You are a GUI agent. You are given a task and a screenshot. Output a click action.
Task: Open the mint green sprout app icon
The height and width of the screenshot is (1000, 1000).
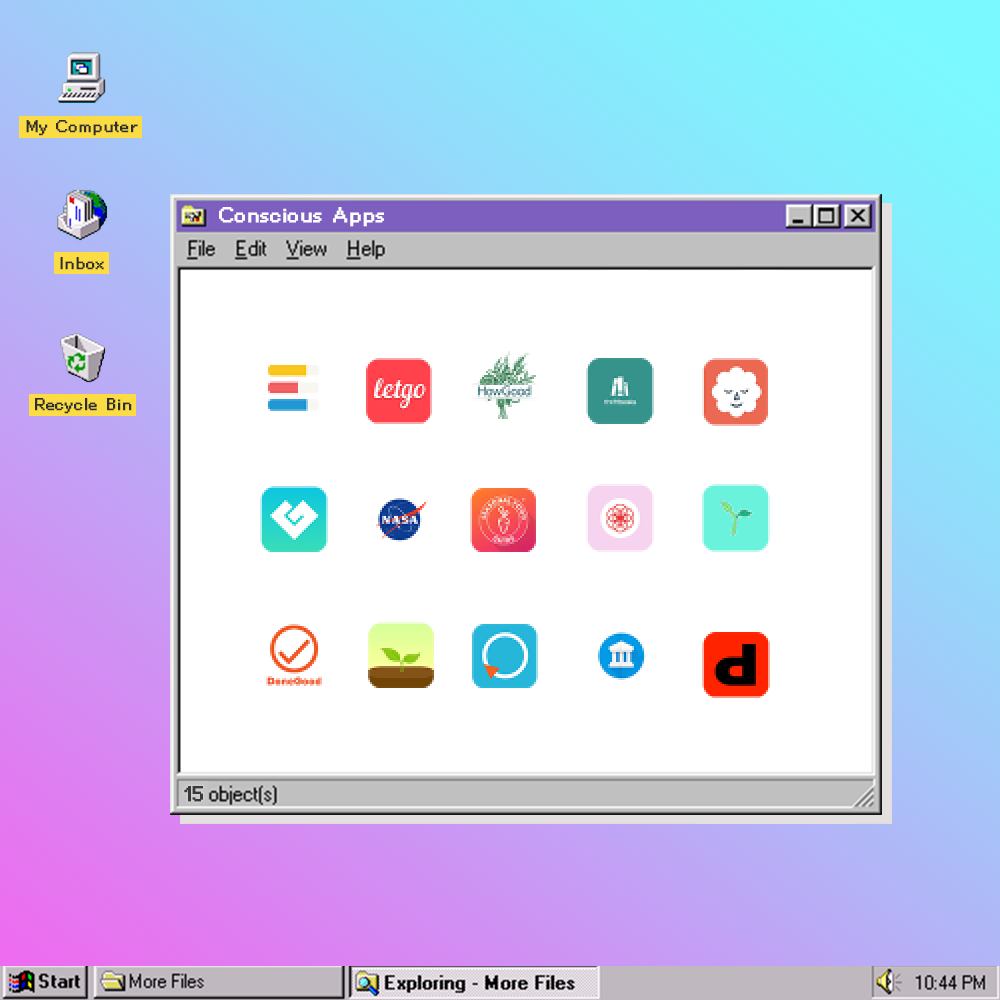click(735, 517)
